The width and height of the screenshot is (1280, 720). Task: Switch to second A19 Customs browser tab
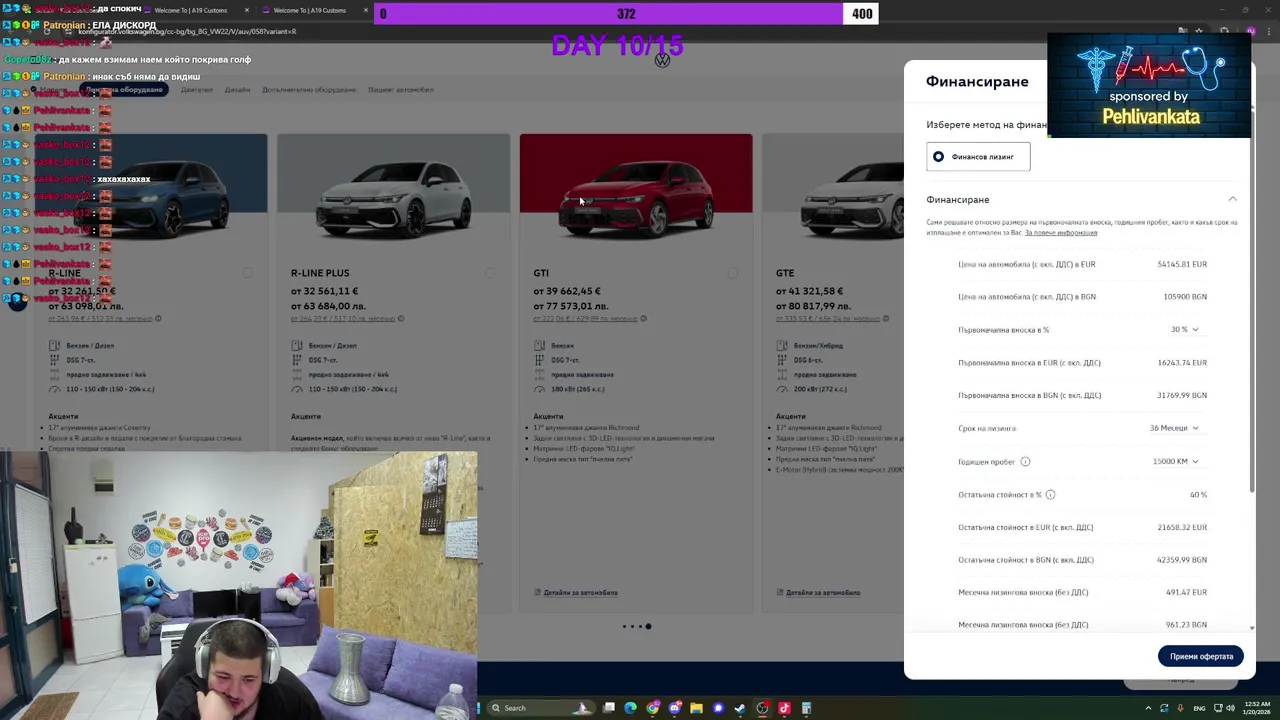click(x=309, y=10)
